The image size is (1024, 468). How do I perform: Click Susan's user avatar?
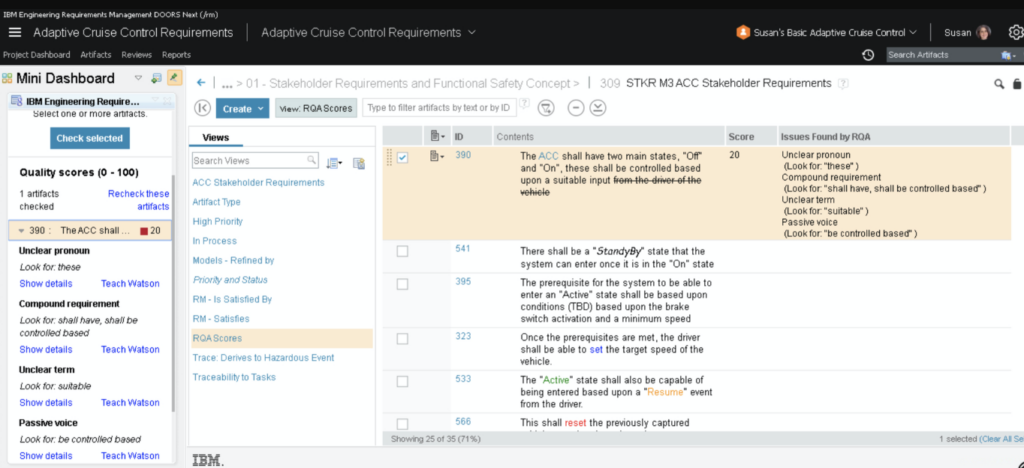(x=983, y=33)
